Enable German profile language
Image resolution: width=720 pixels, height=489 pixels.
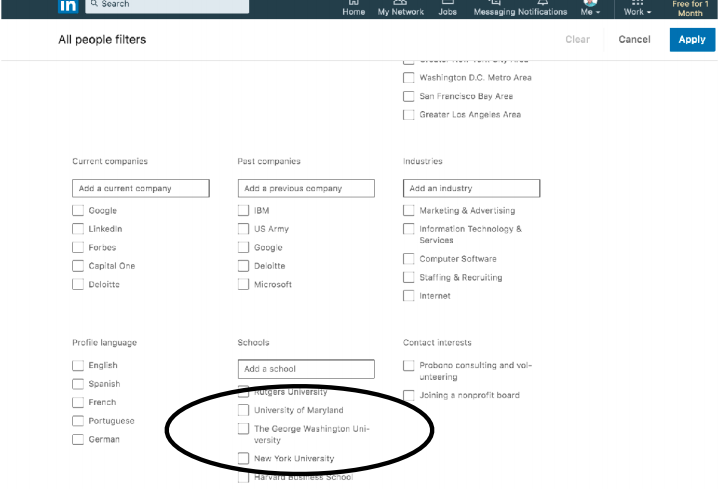(78, 439)
